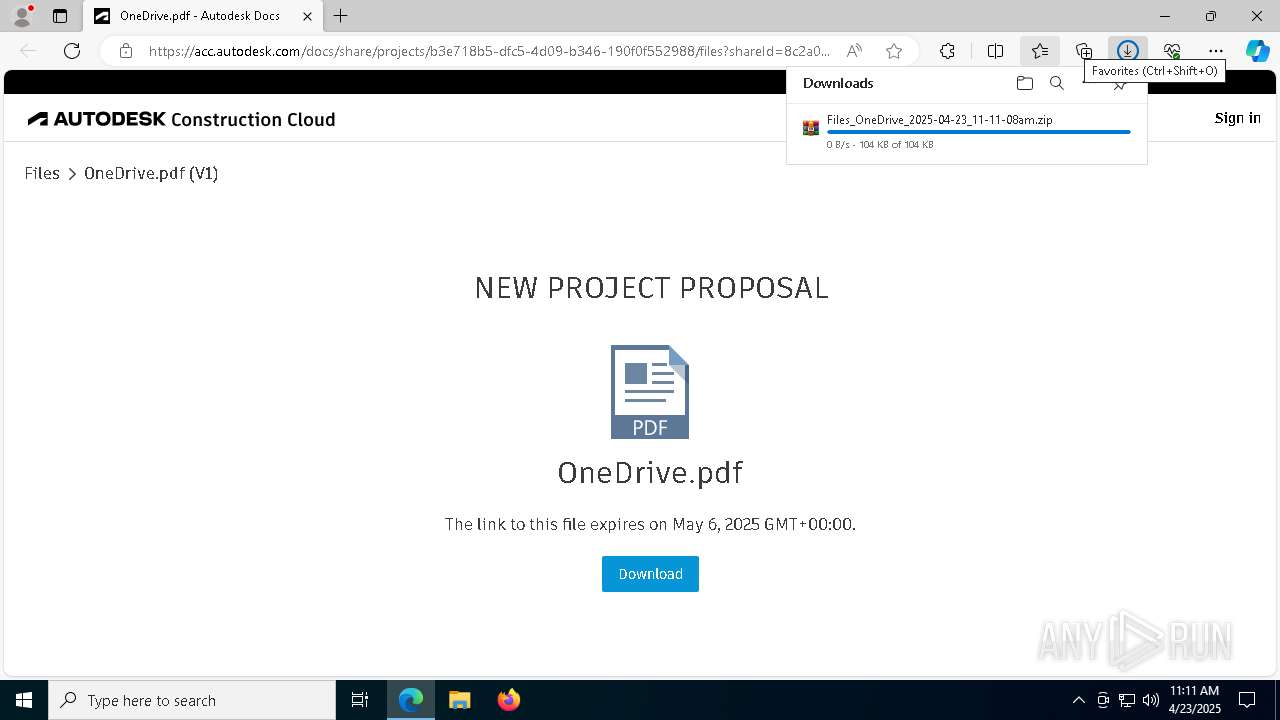Open the notification center
Viewport: 1280px width, 720px height.
[1247, 700]
